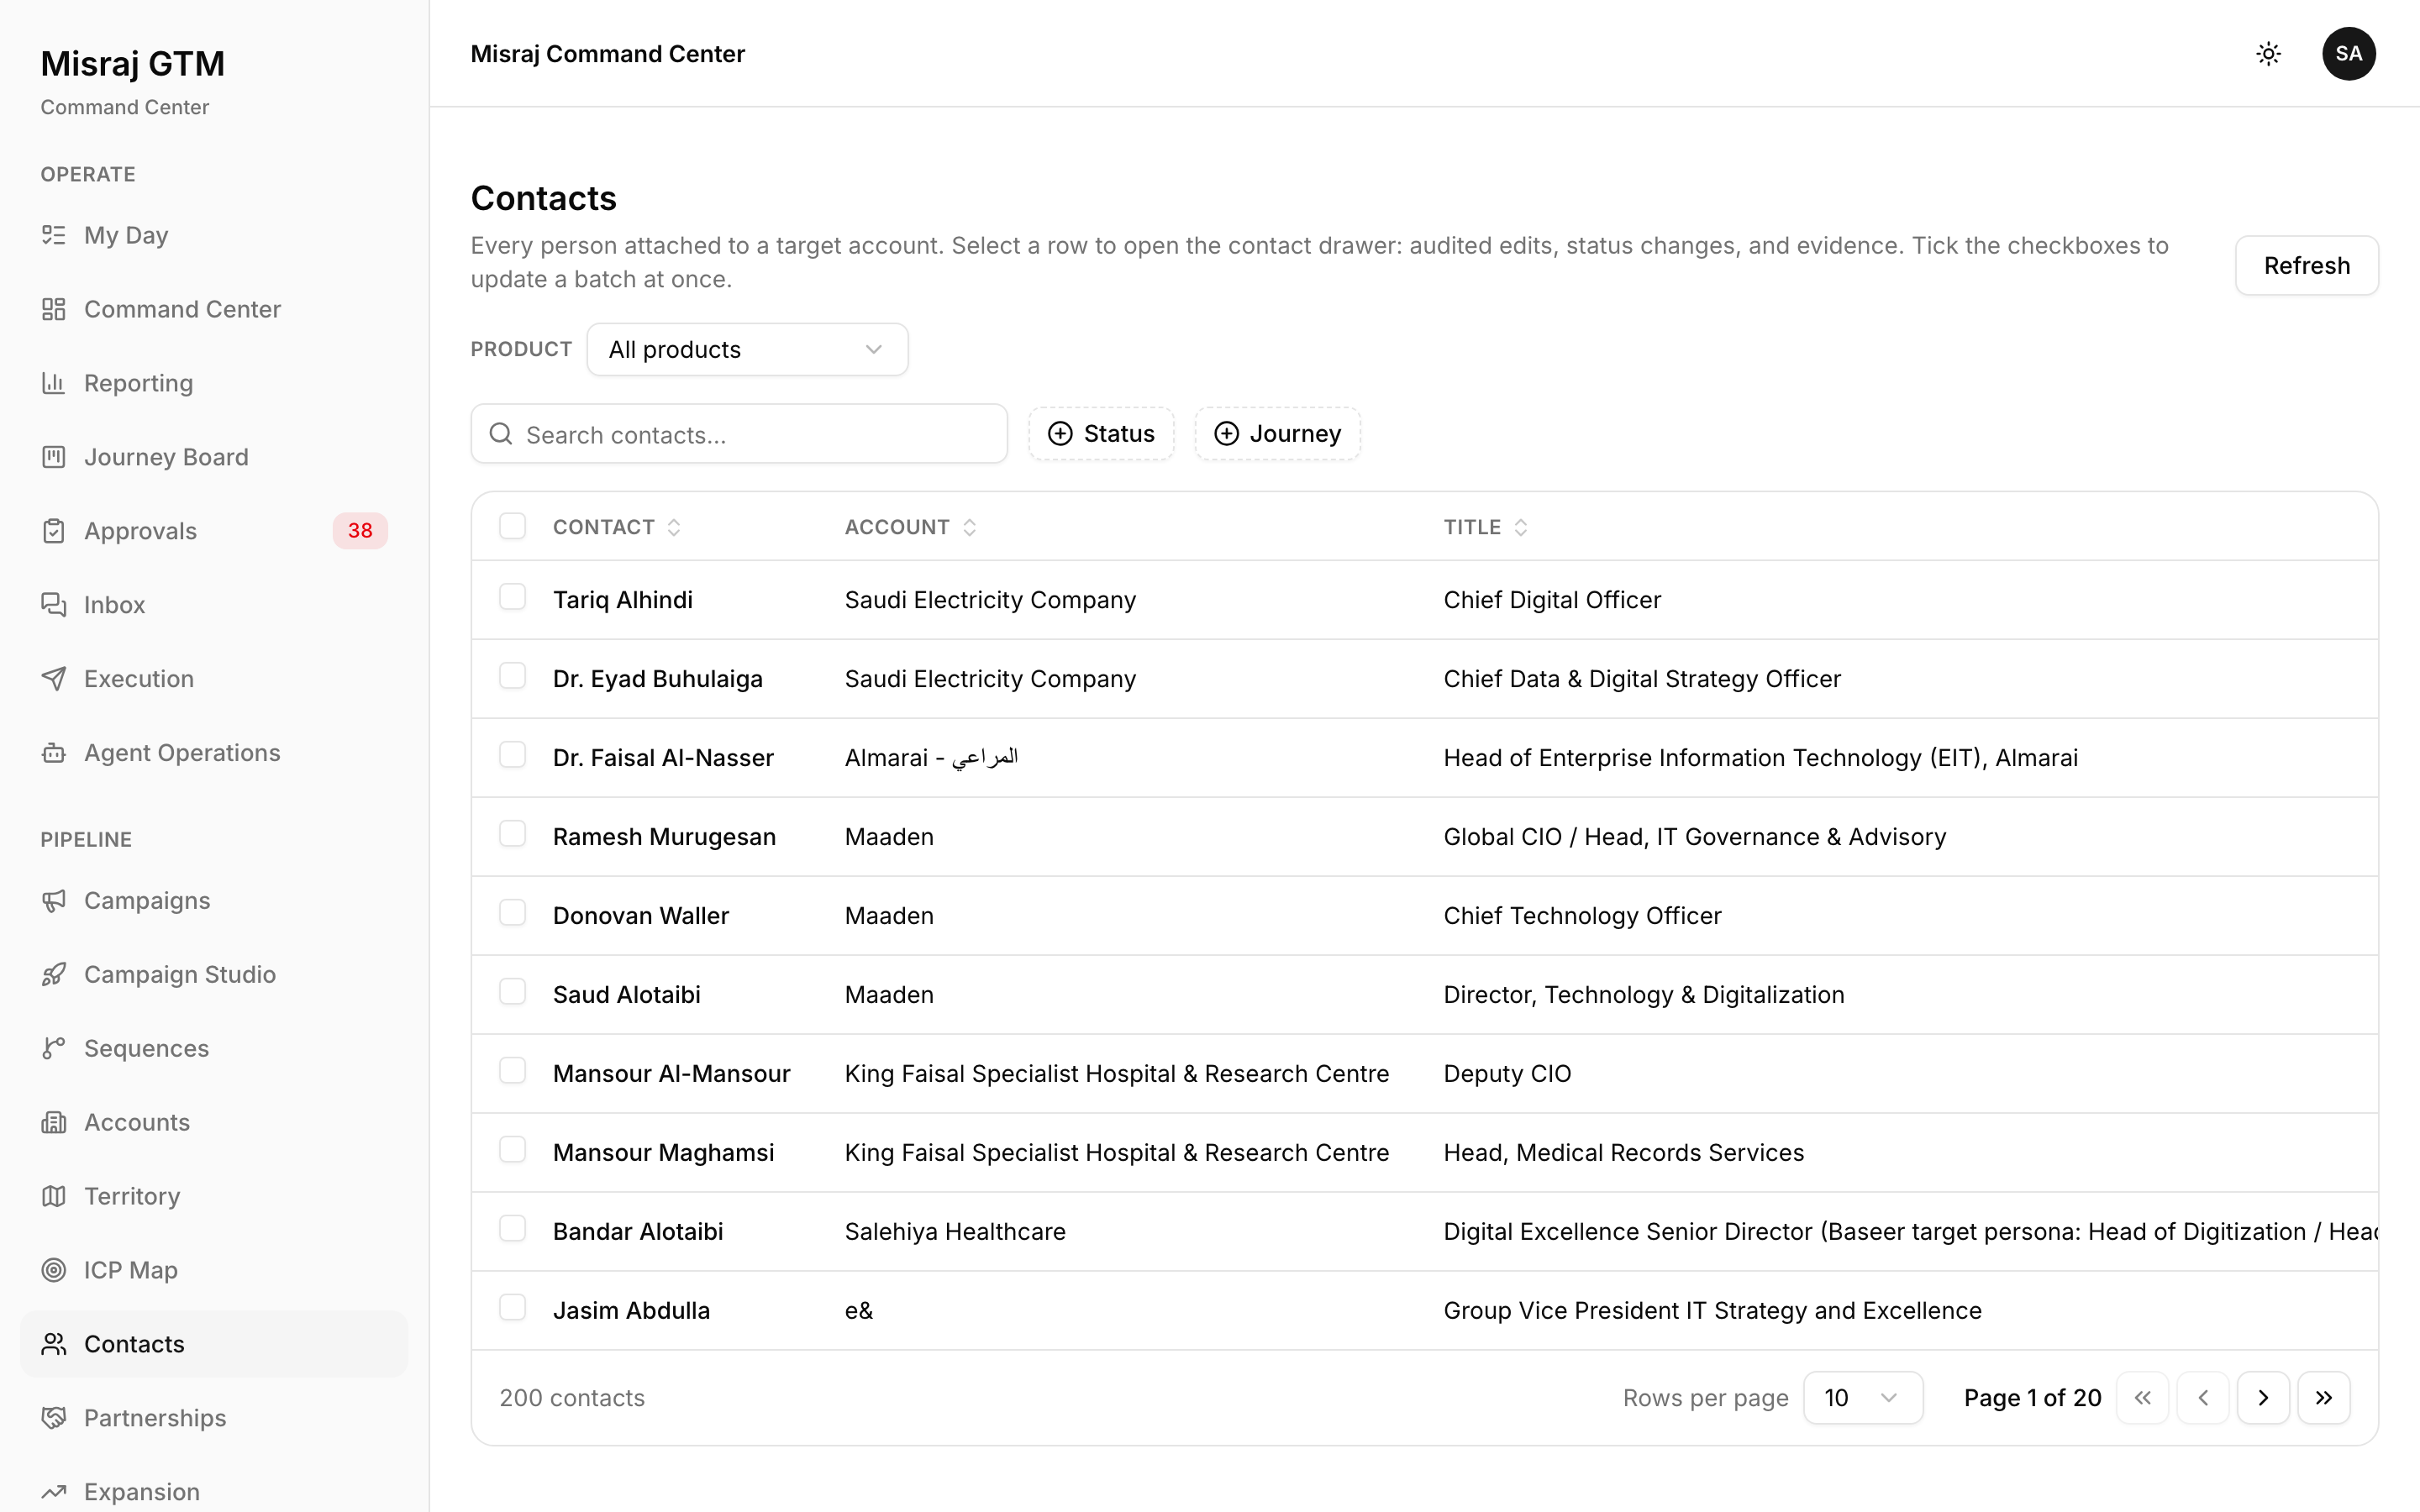Click the Search contacts input field

739,434
